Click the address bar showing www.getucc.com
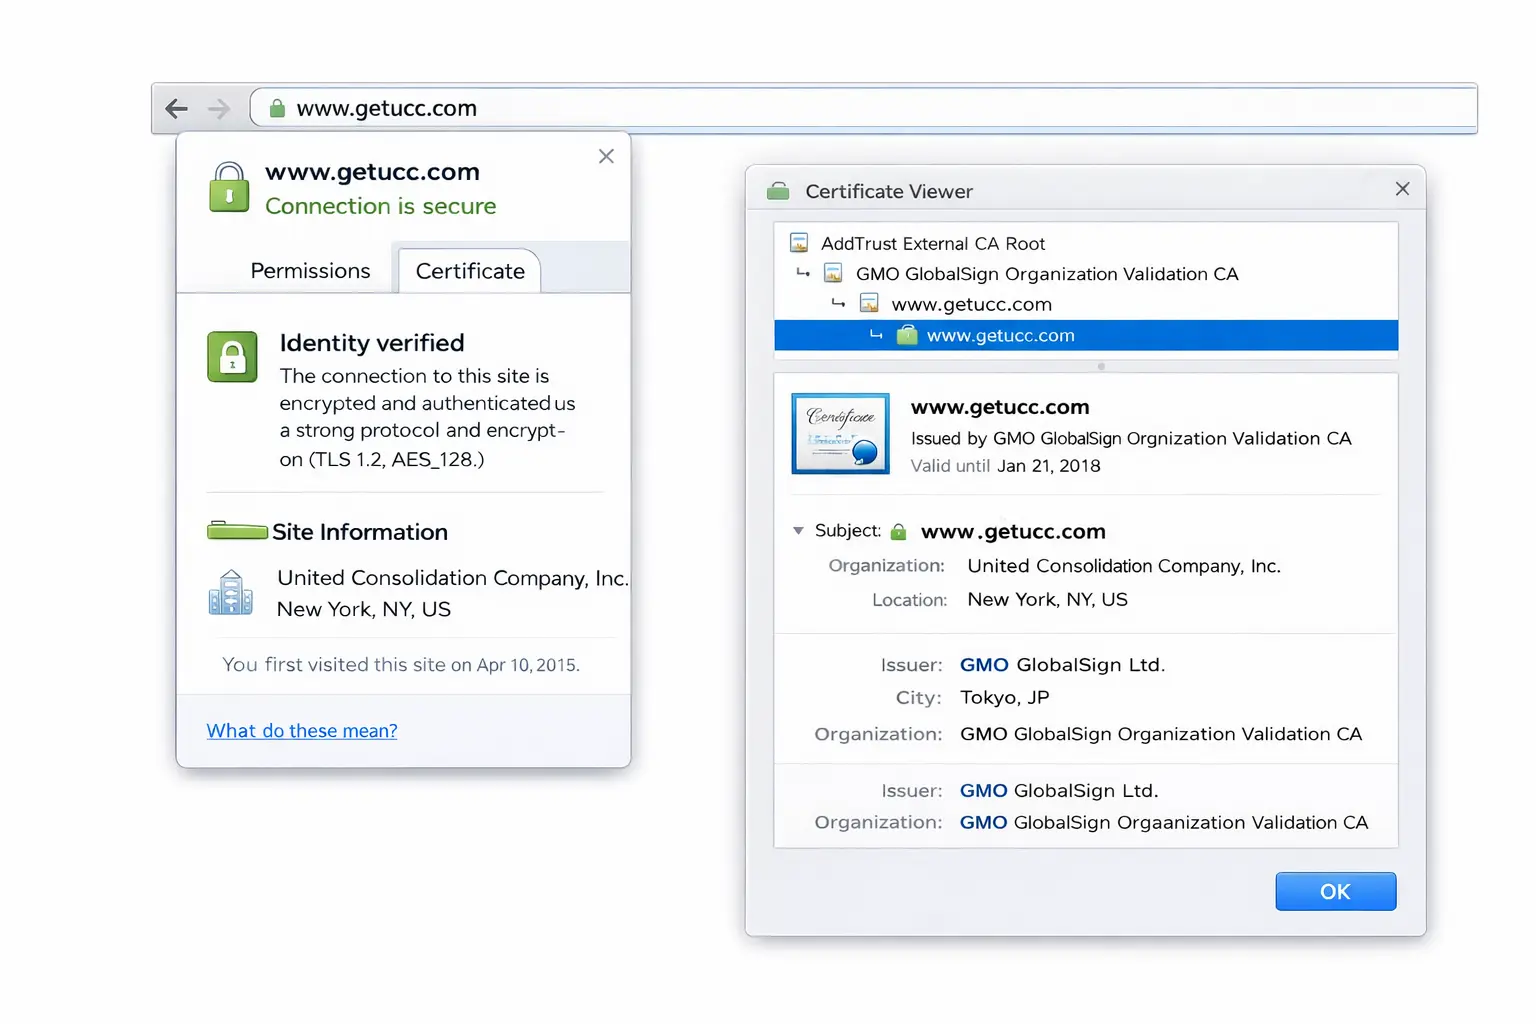The width and height of the screenshot is (1536, 1024). point(864,108)
